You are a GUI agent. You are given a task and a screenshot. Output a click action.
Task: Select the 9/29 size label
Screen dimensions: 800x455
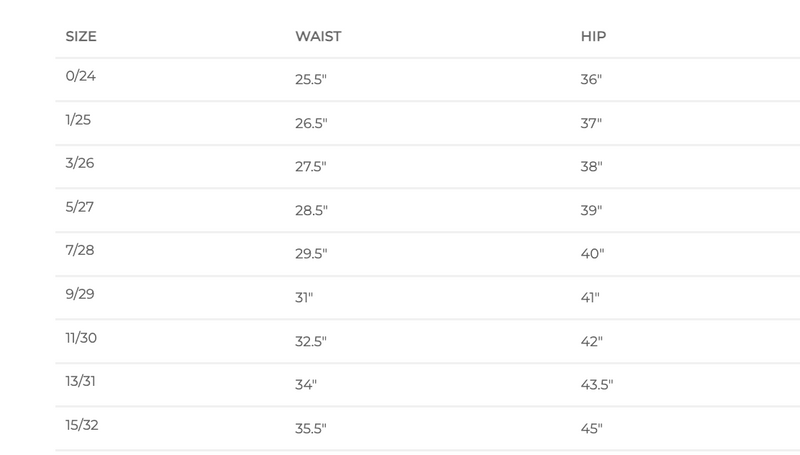pos(80,296)
